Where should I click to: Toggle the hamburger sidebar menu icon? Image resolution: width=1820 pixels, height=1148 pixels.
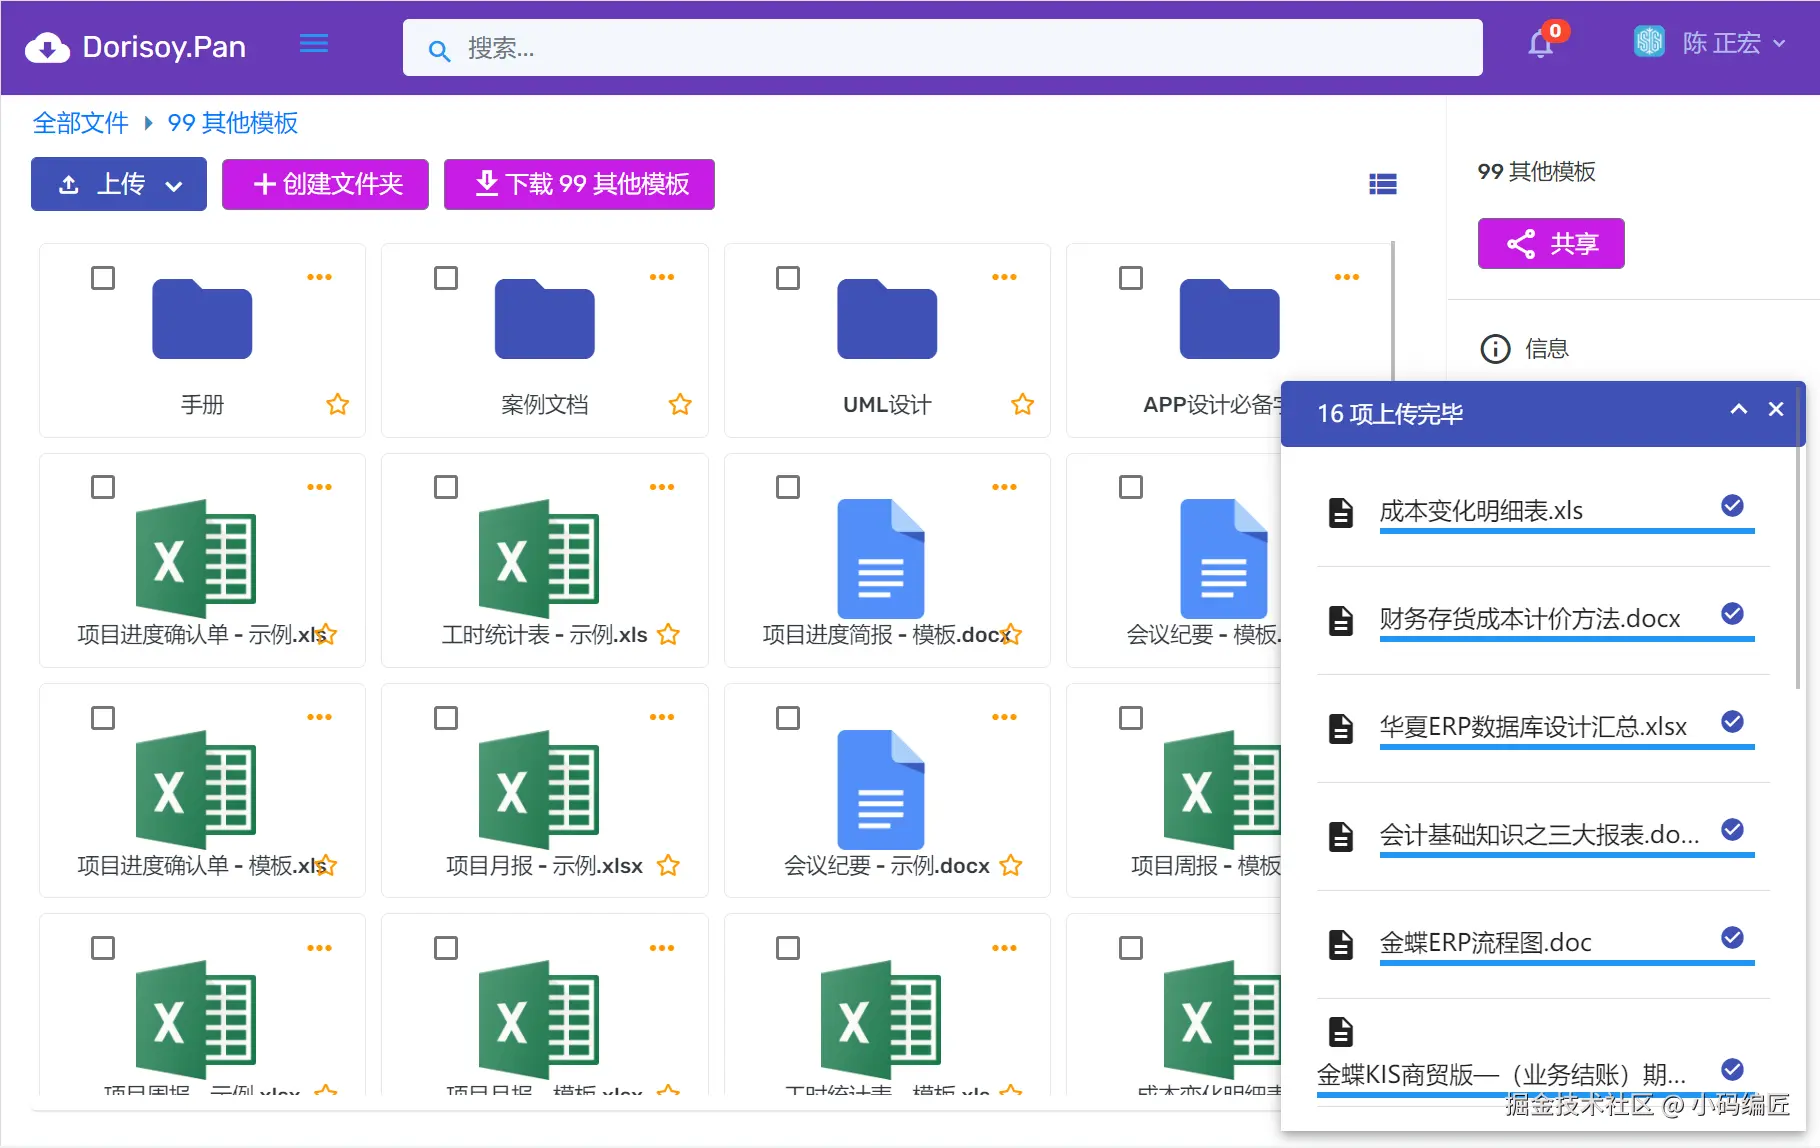314,44
